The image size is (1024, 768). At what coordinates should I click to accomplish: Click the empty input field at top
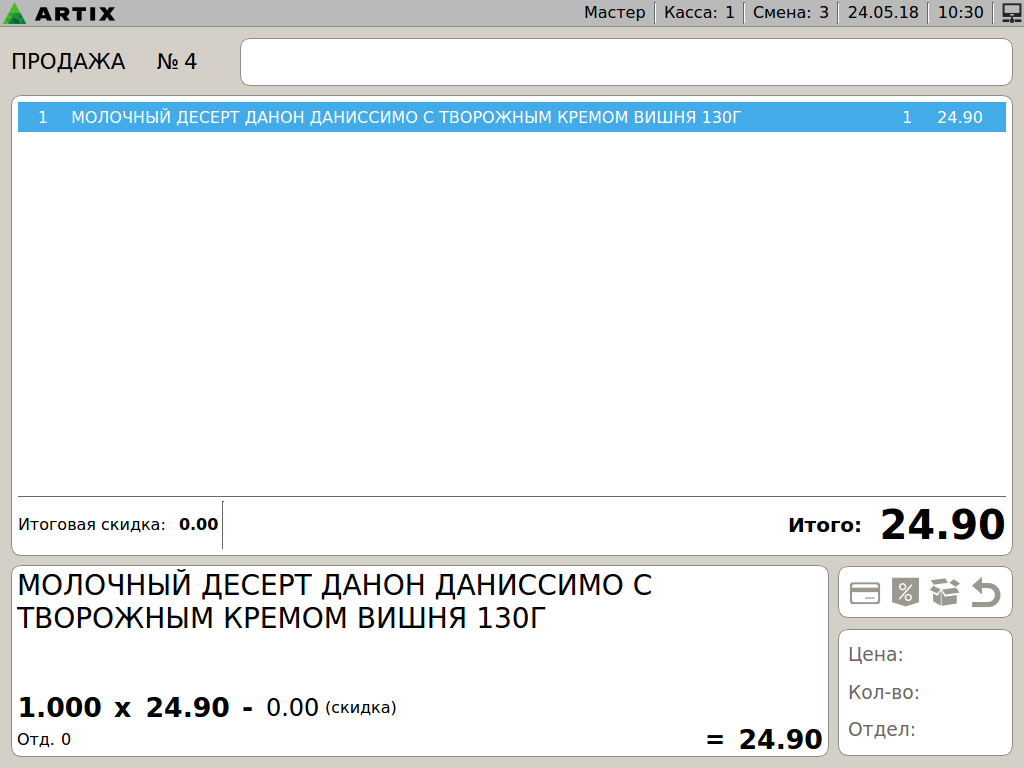click(626, 62)
